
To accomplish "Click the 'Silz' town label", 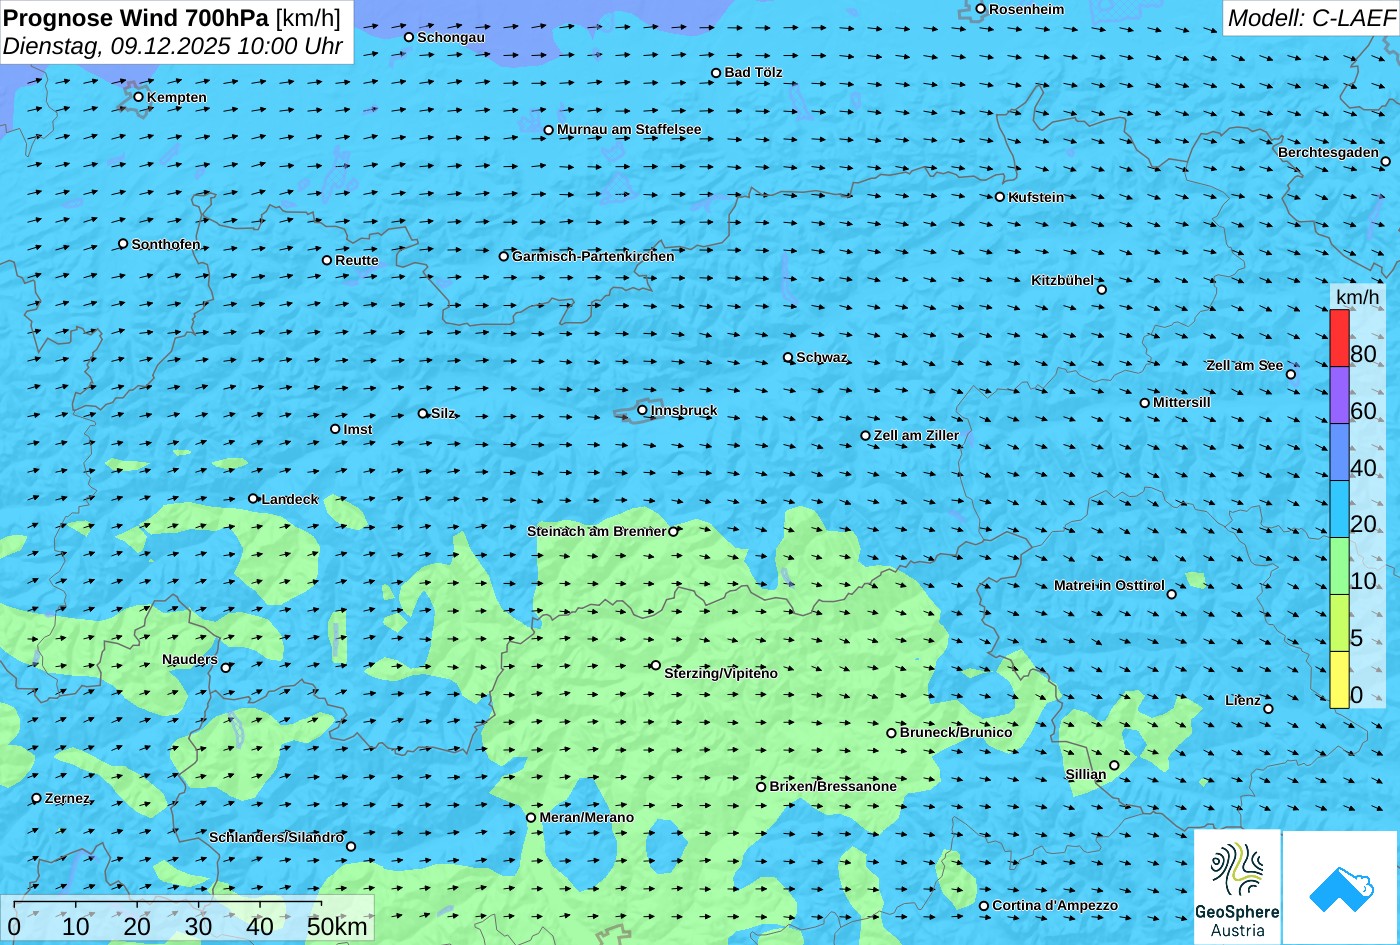I will (x=443, y=413).
